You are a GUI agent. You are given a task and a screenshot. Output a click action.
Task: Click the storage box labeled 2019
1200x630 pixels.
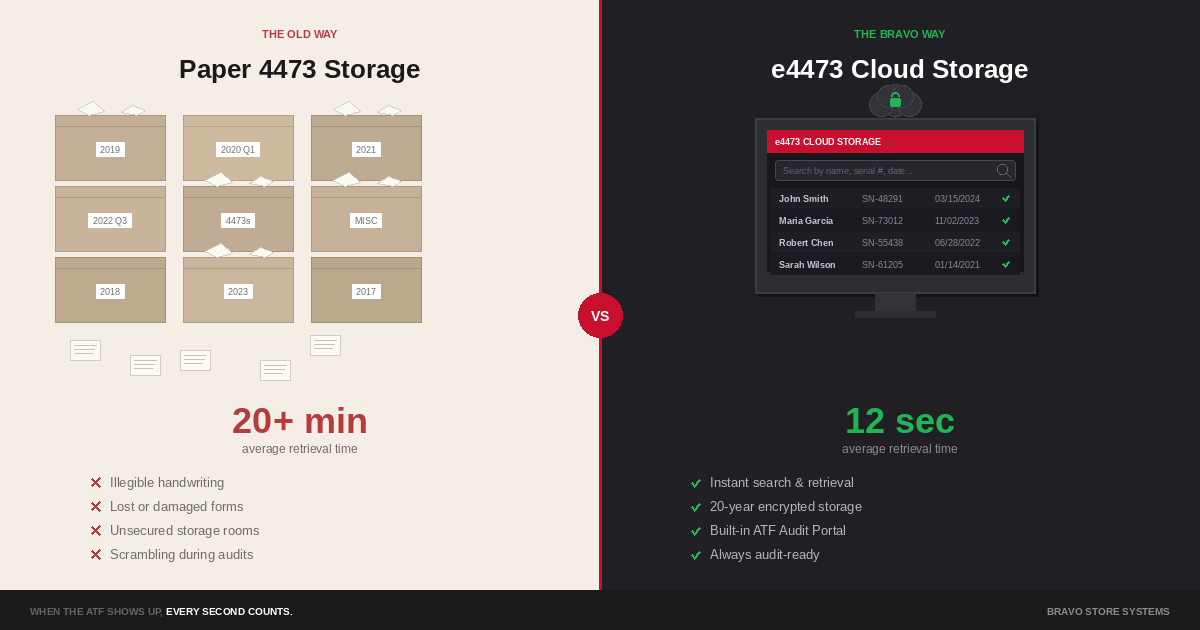coord(110,148)
